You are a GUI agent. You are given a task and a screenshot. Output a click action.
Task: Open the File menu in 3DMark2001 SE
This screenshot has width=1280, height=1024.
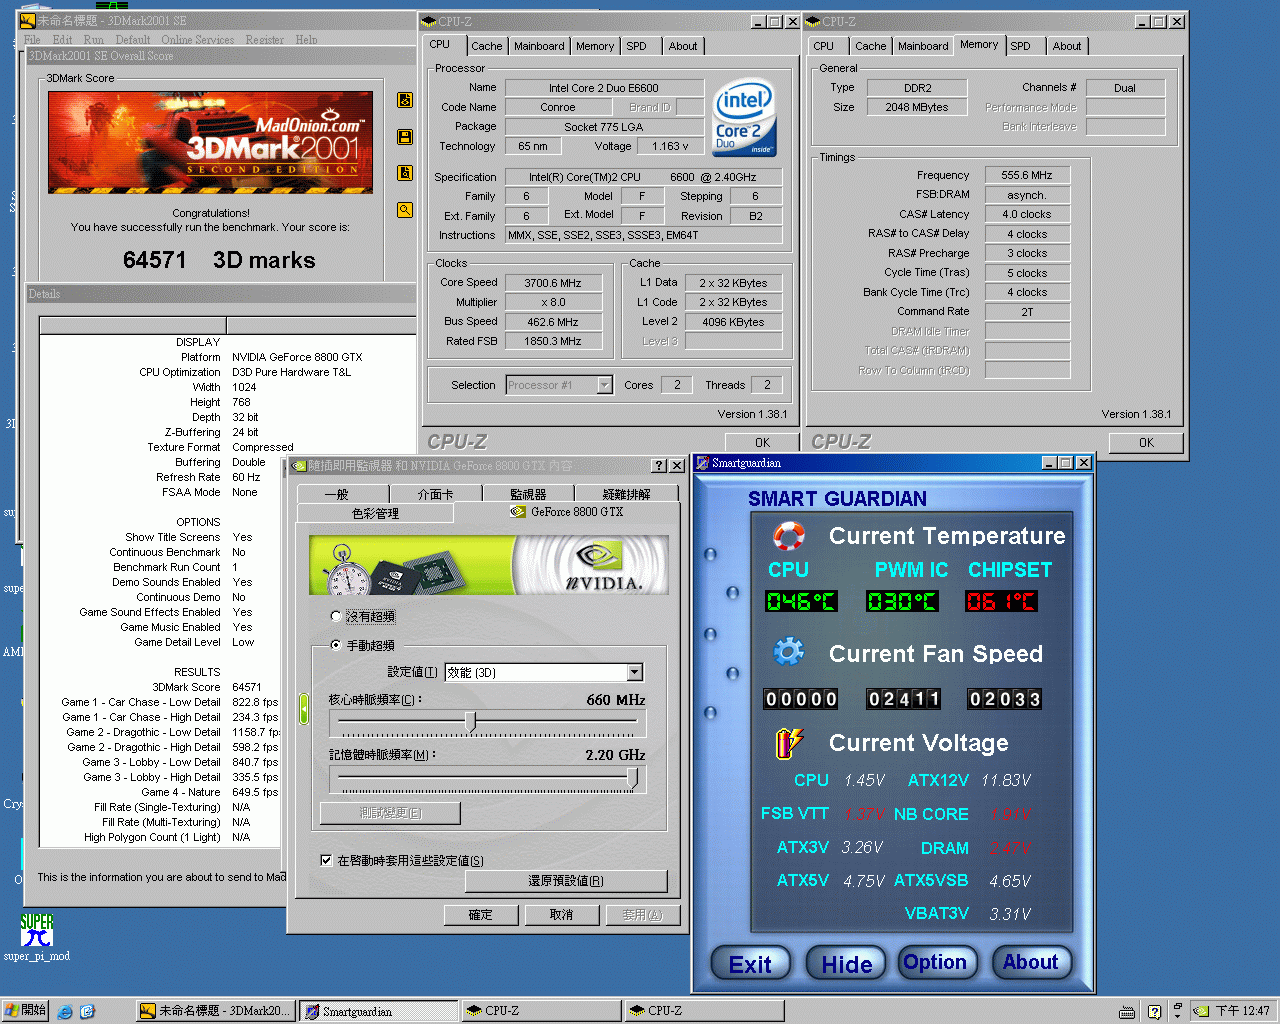pyautogui.click(x=32, y=40)
